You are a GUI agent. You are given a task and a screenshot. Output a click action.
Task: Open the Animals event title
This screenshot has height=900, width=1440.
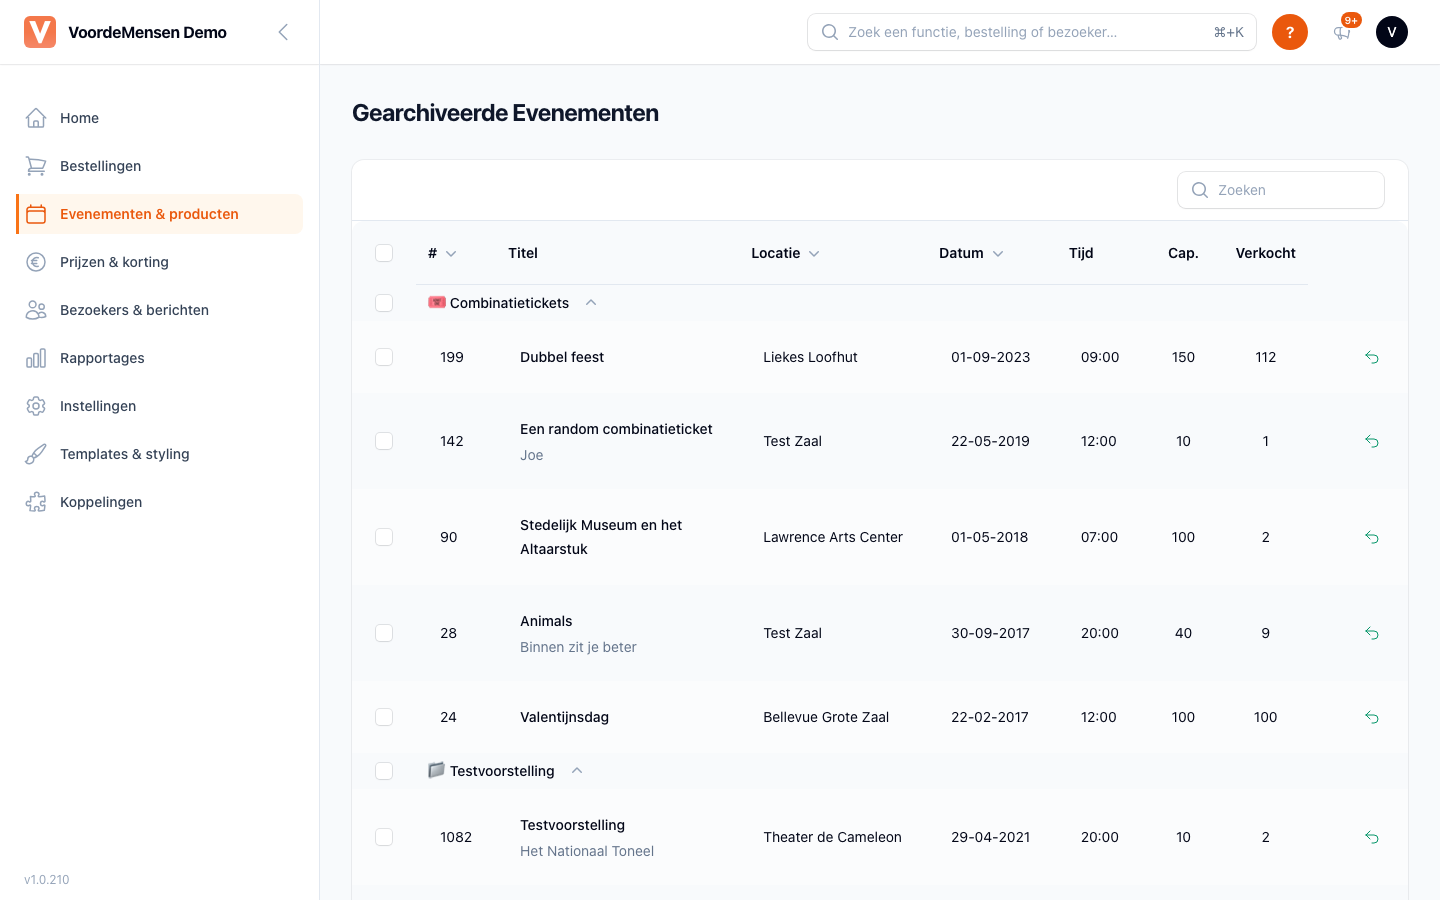546,621
